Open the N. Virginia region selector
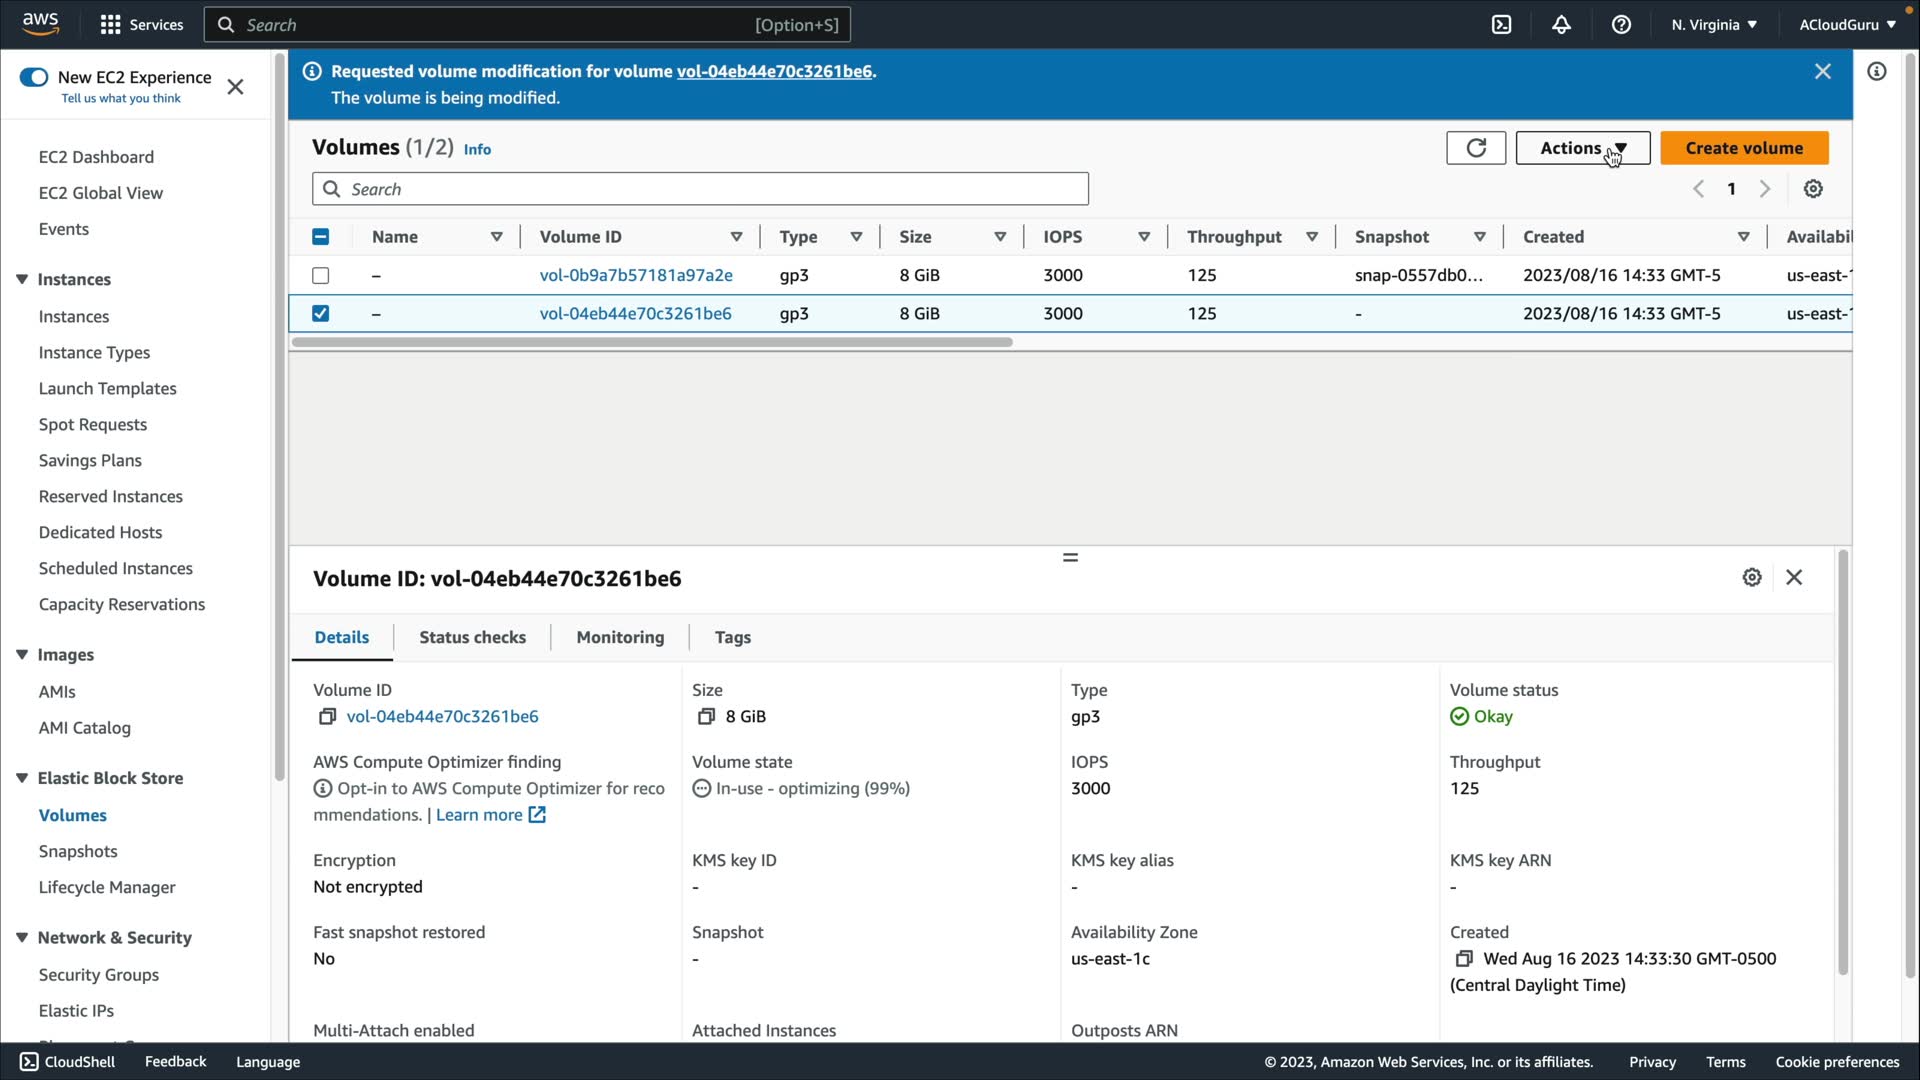 tap(1713, 25)
